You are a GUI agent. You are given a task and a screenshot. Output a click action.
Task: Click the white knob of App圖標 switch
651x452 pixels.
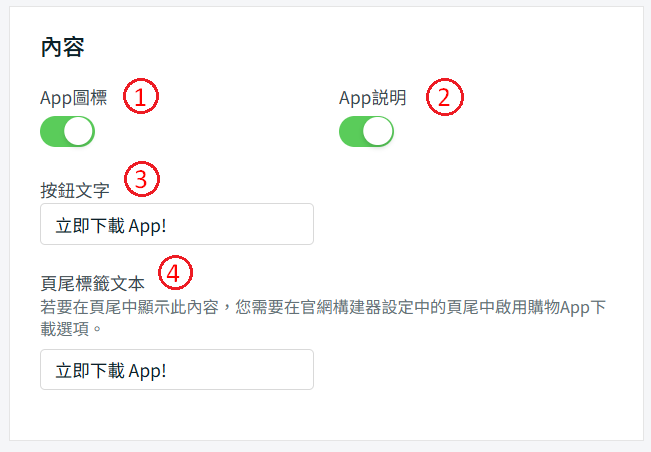pyautogui.click(x=79, y=131)
